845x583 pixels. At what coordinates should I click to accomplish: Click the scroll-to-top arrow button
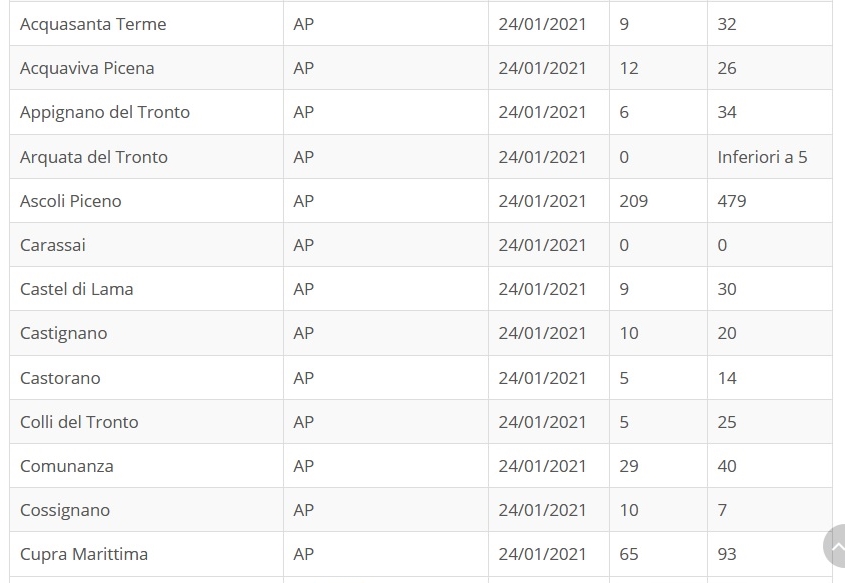(834, 546)
